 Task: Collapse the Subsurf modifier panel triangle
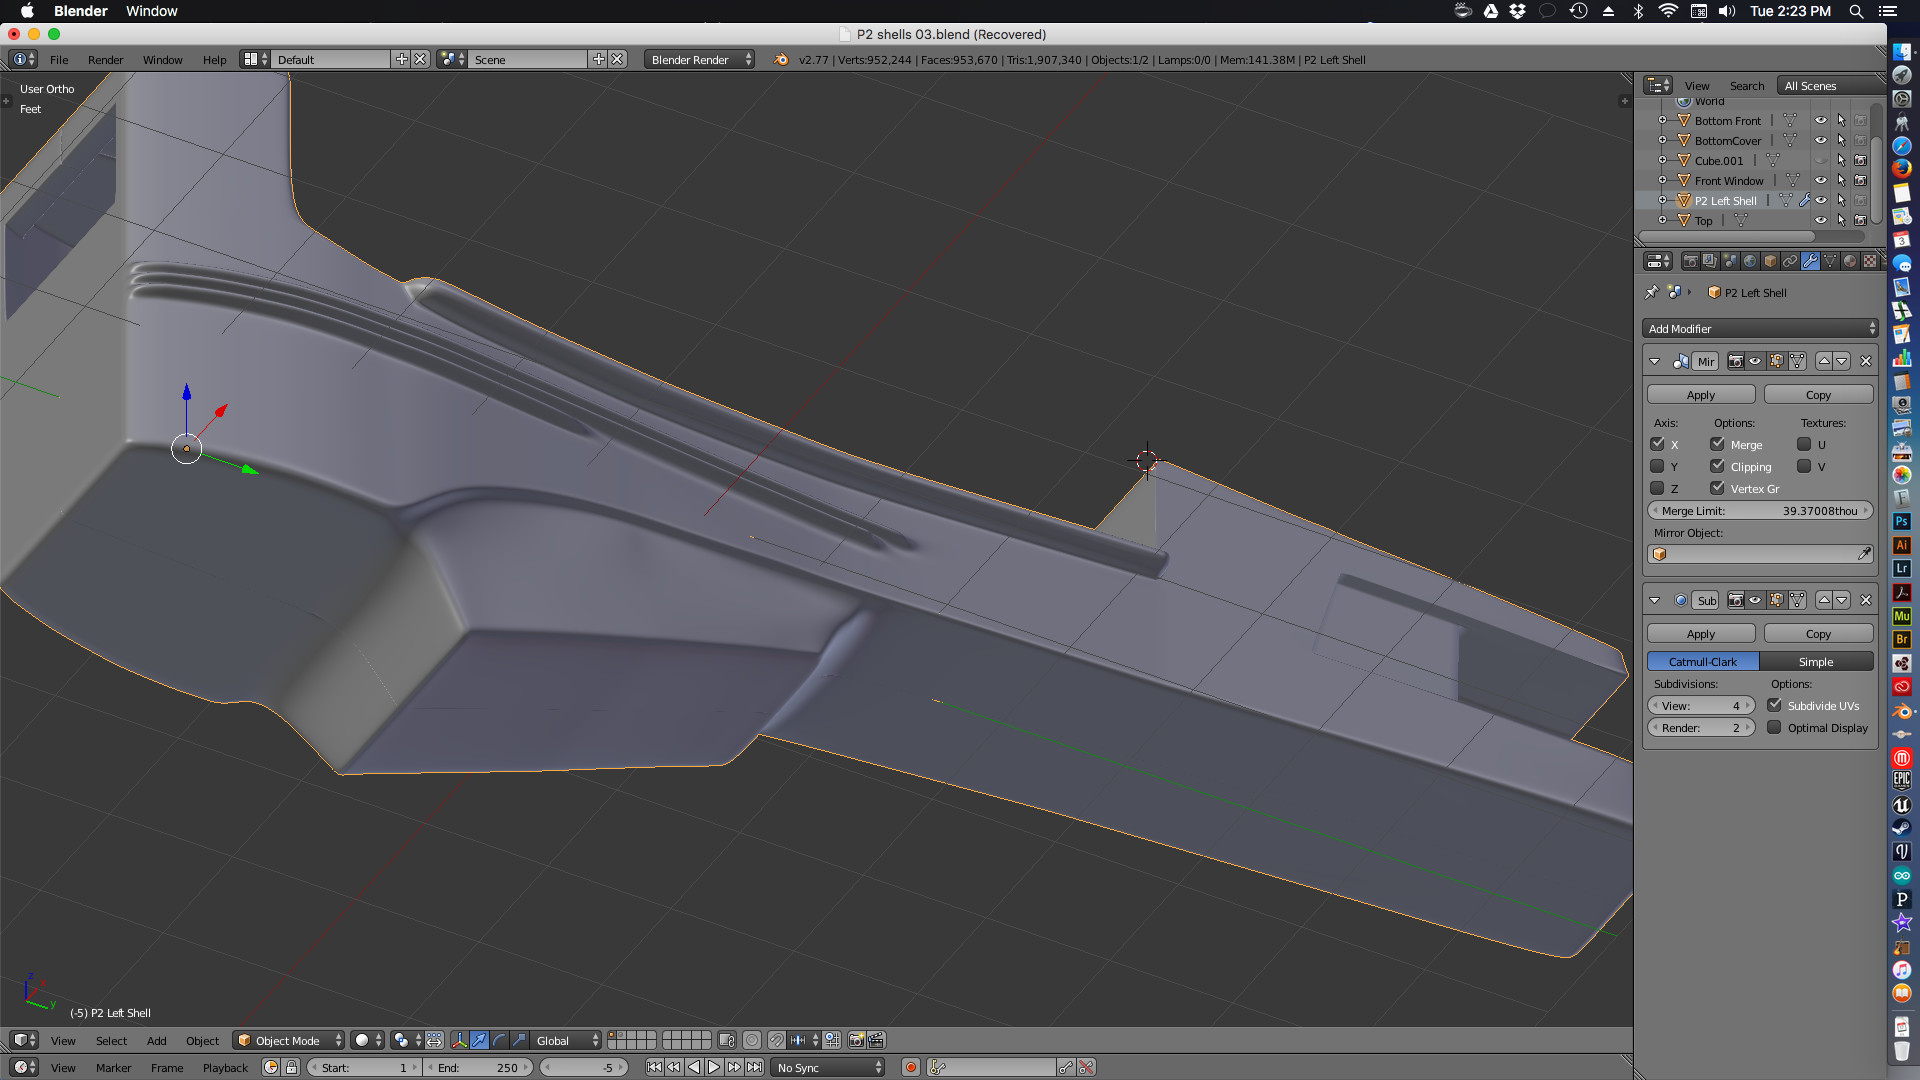pyautogui.click(x=1655, y=600)
